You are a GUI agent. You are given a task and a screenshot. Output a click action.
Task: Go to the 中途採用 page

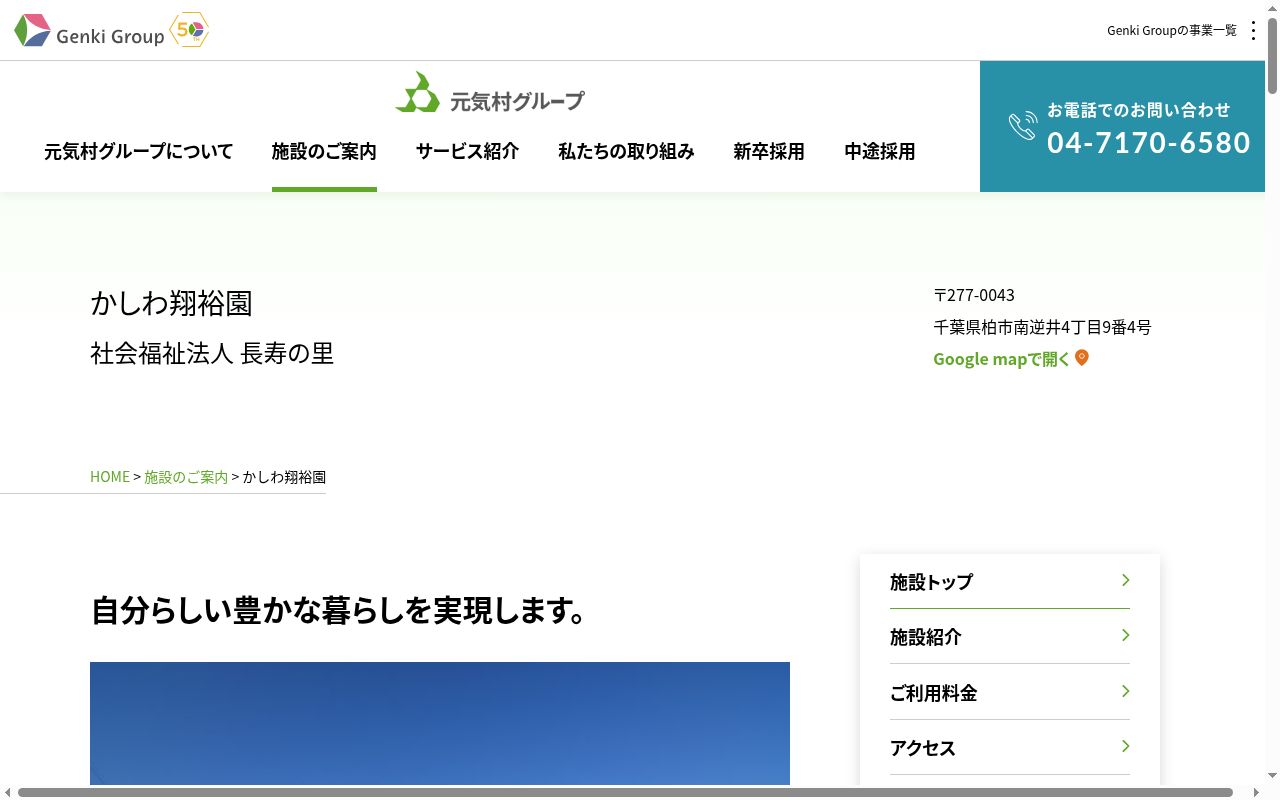click(880, 151)
